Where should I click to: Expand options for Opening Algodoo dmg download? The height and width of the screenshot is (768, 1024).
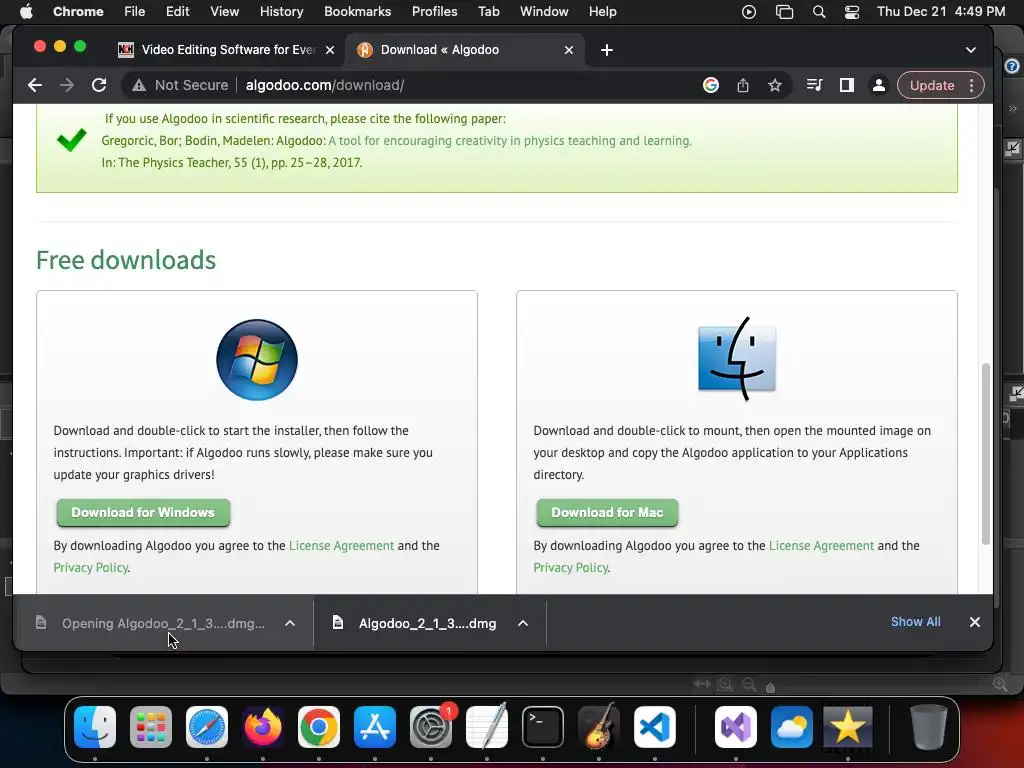290,623
